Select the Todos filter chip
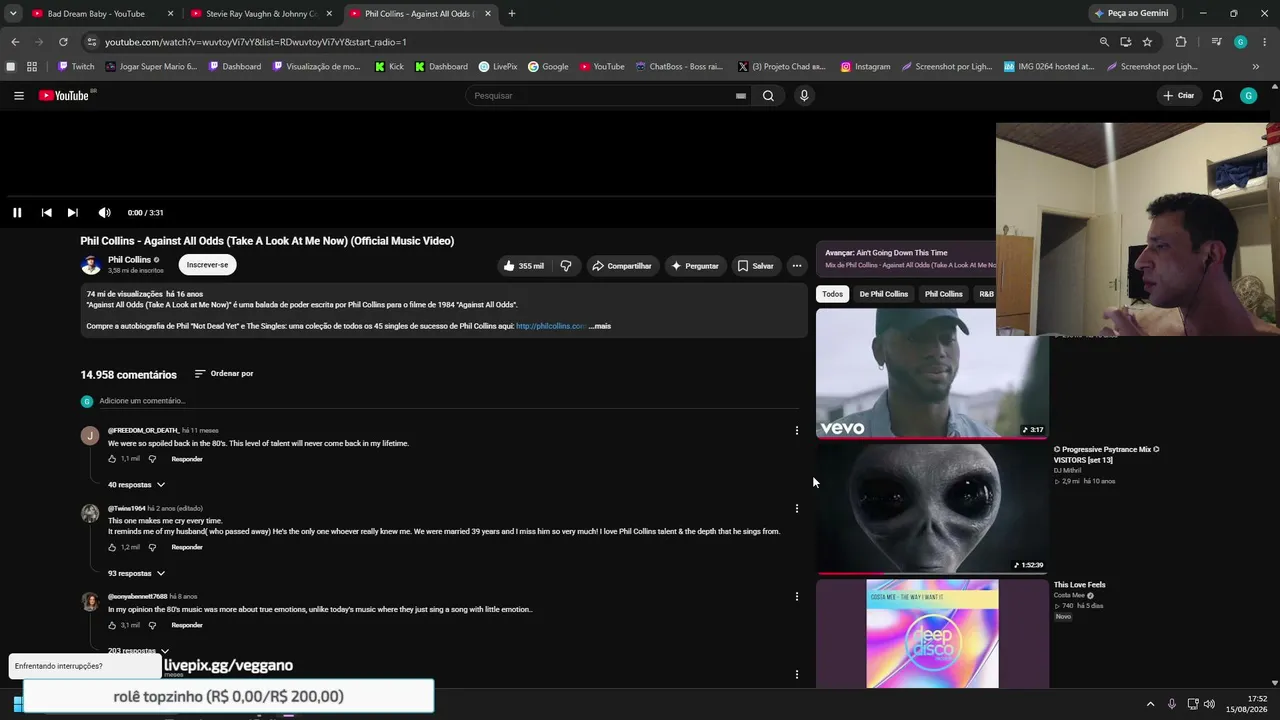The image size is (1280, 720). point(833,294)
